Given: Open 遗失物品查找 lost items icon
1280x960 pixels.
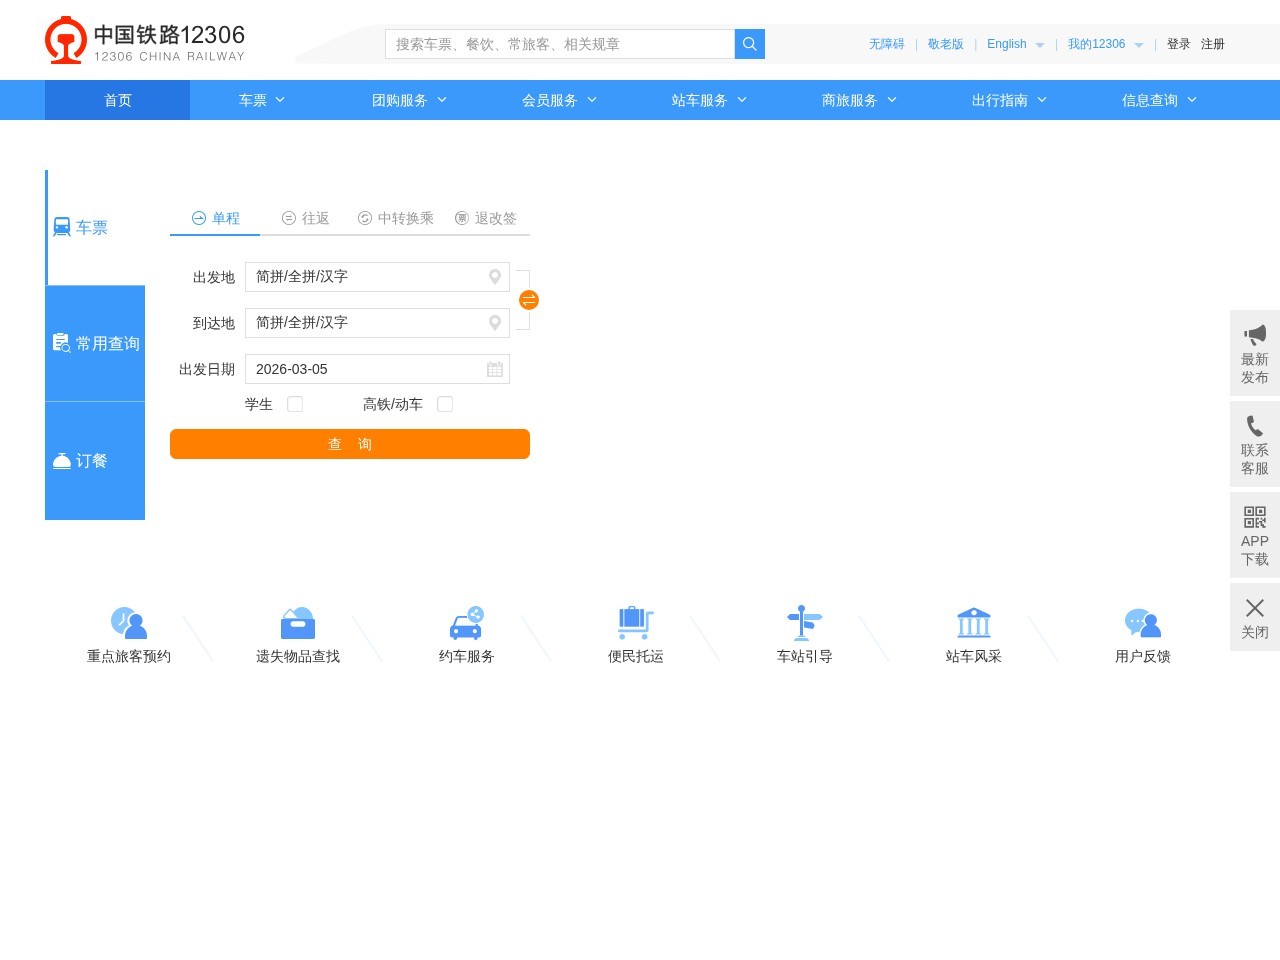Looking at the screenshot, I should click(x=298, y=623).
